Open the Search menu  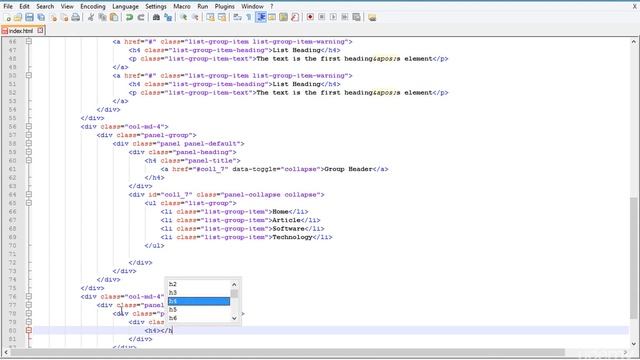pos(45,7)
